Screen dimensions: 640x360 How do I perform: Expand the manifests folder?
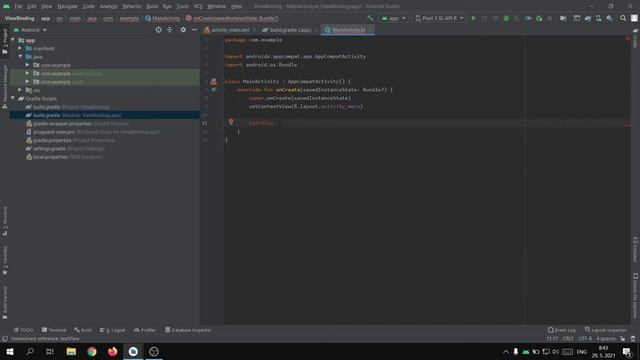coord(20,48)
